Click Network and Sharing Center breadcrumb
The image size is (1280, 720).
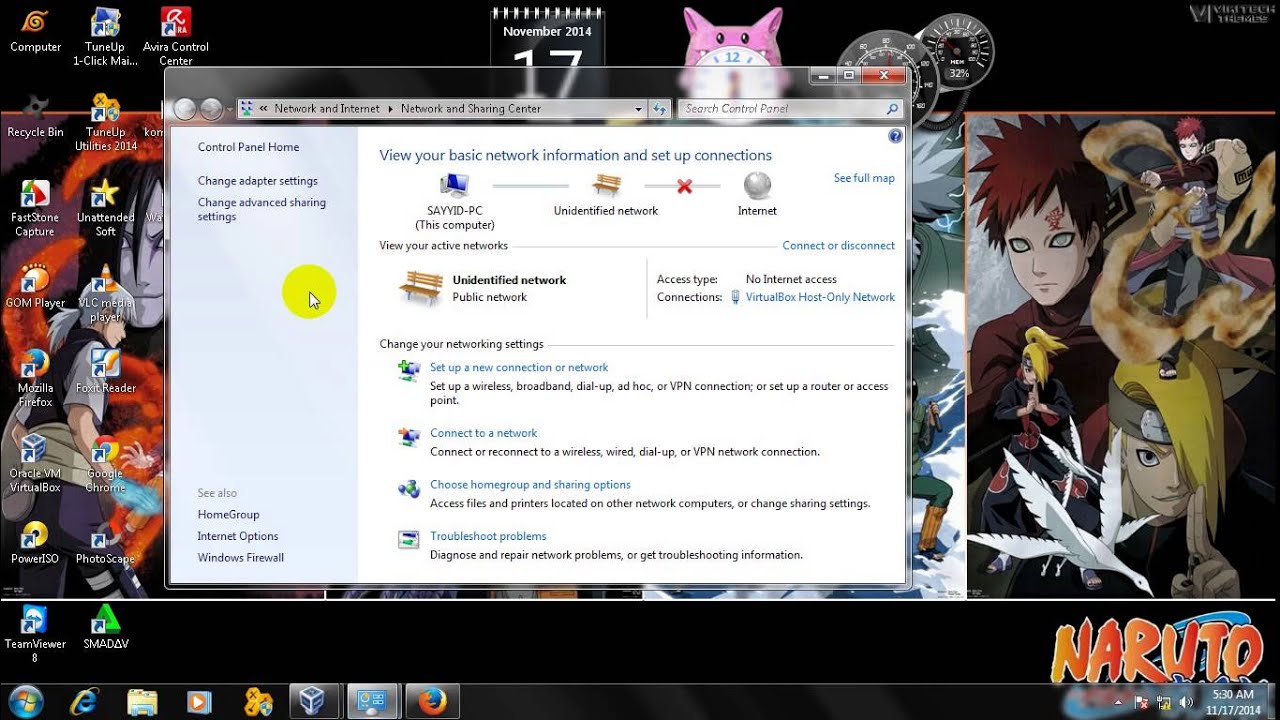[471, 109]
